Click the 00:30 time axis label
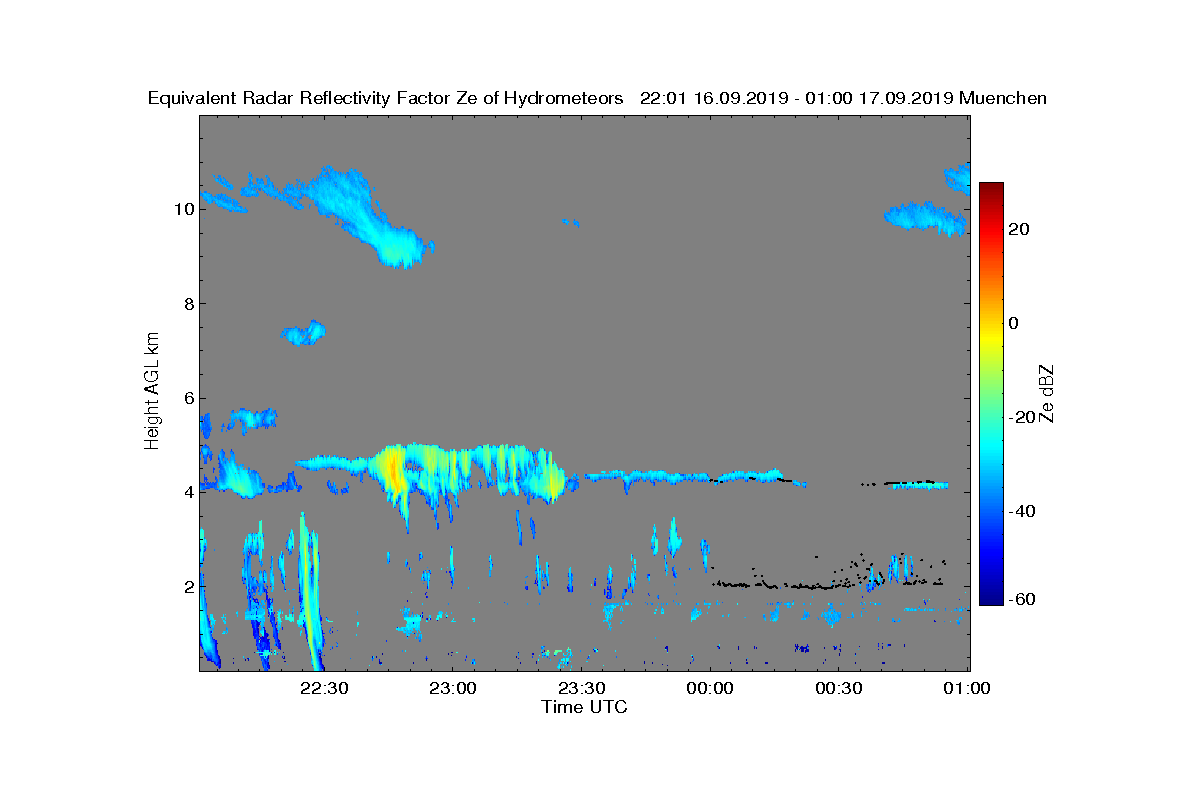This screenshot has width=1200, height=800. tap(838, 688)
